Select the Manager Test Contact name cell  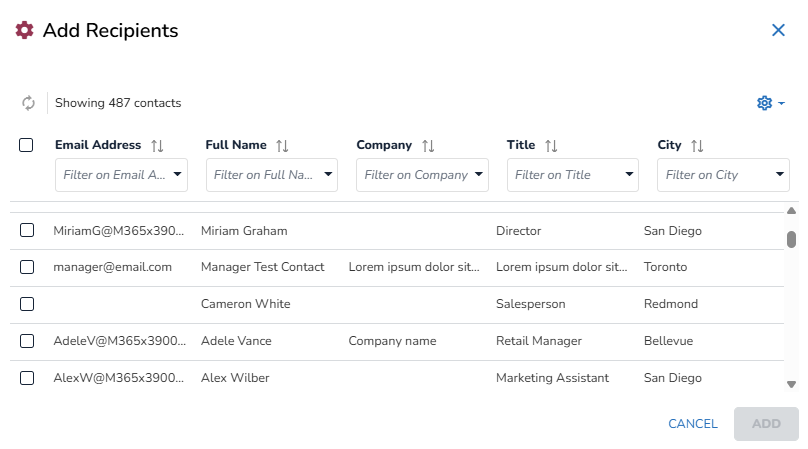[262, 267]
